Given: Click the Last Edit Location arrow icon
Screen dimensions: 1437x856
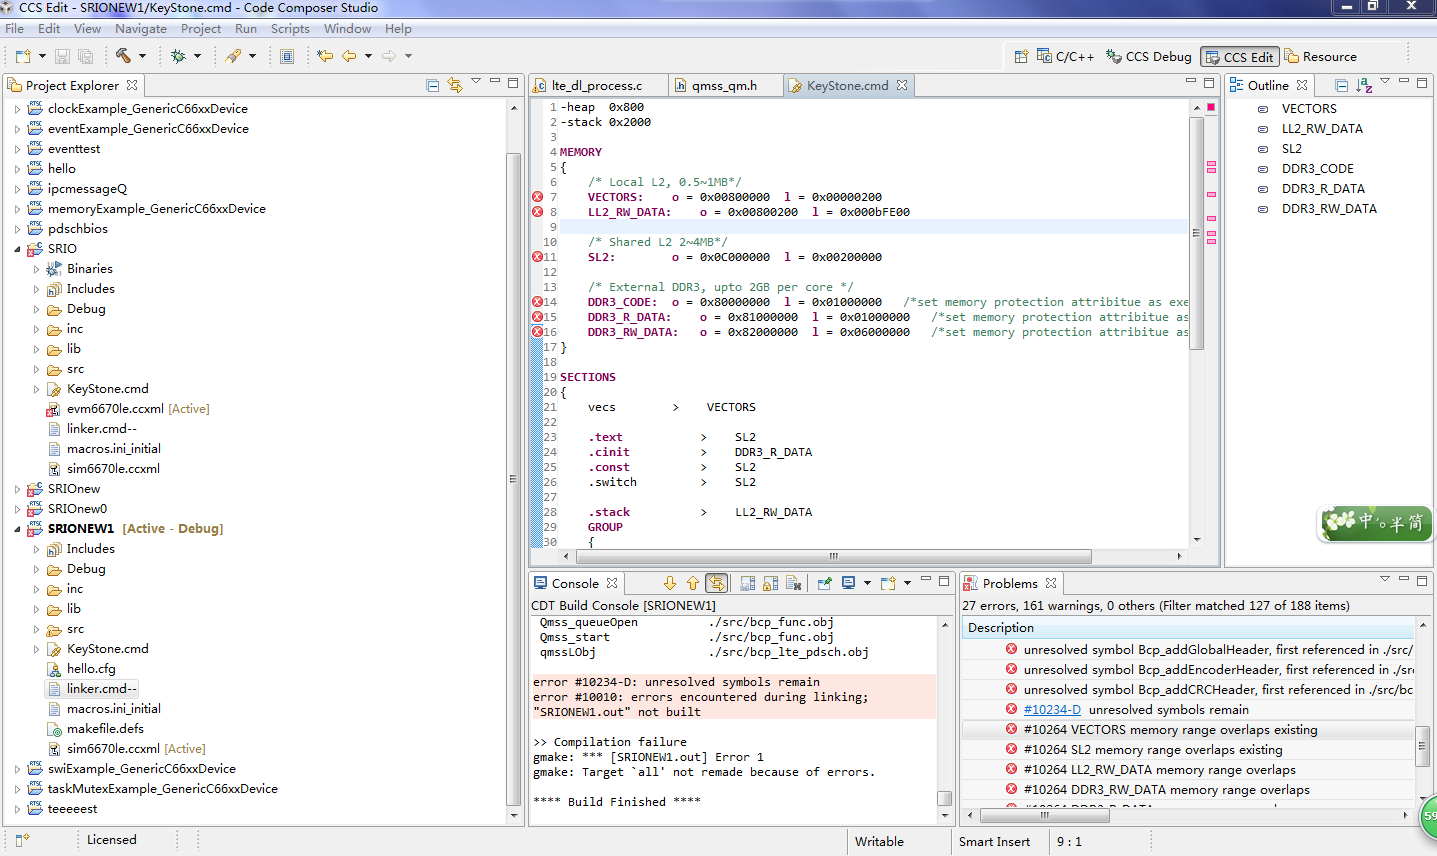Looking at the screenshot, I should pyautogui.click(x=325, y=56).
